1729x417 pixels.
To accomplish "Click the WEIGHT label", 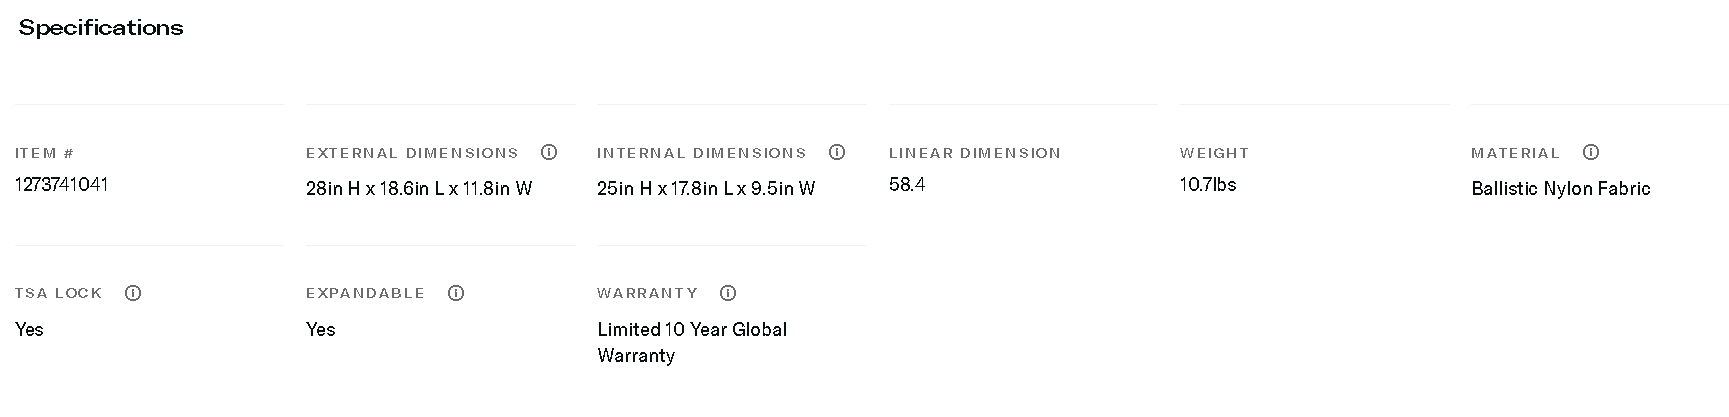I will tap(1214, 153).
